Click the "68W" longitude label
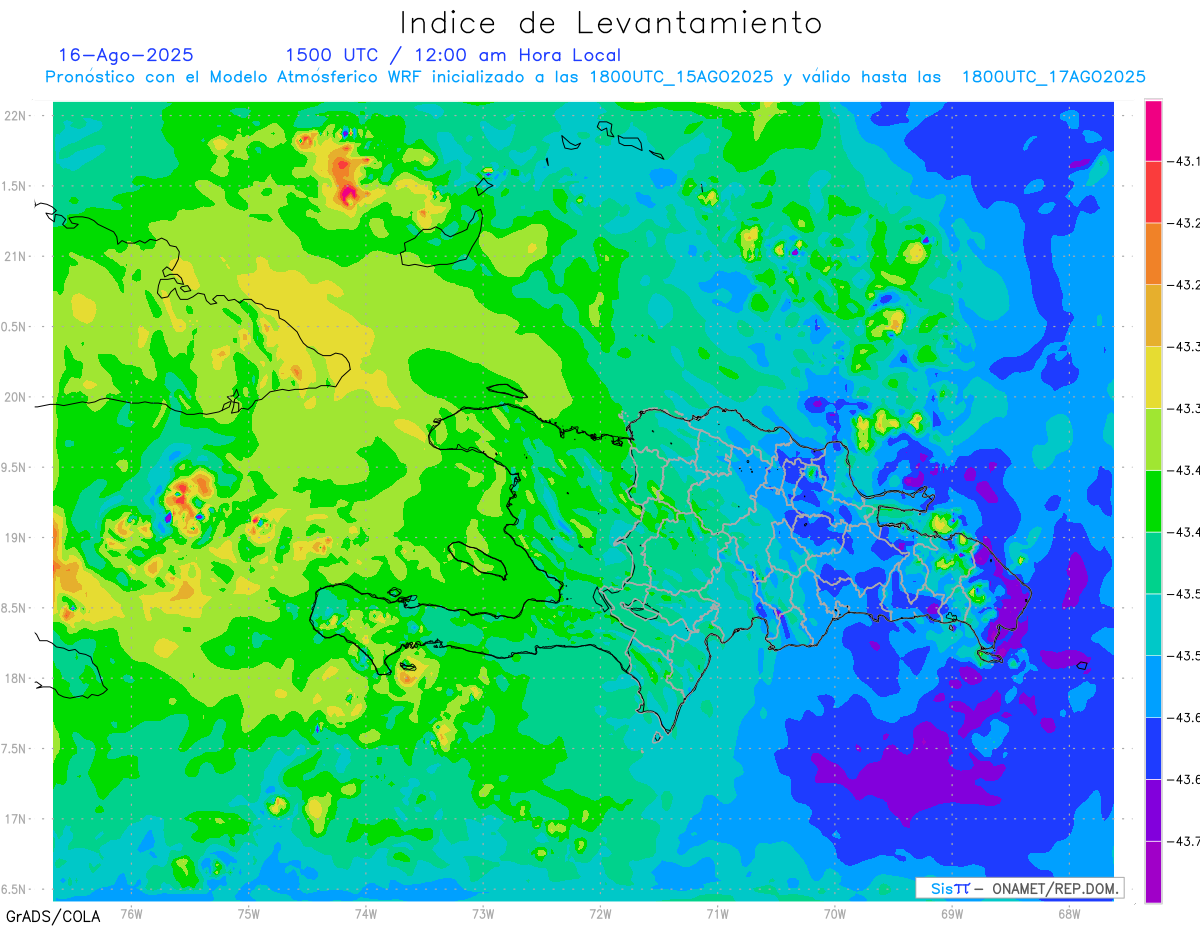The height and width of the screenshot is (927, 1200). pos(1069,914)
